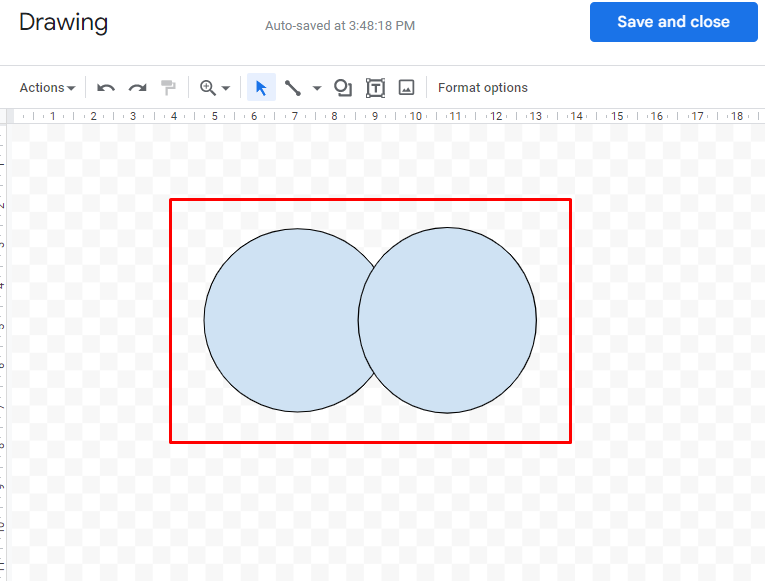The width and height of the screenshot is (765, 581).
Task: Click the vertical ruler on the left
Action: (x=3, y=351)
